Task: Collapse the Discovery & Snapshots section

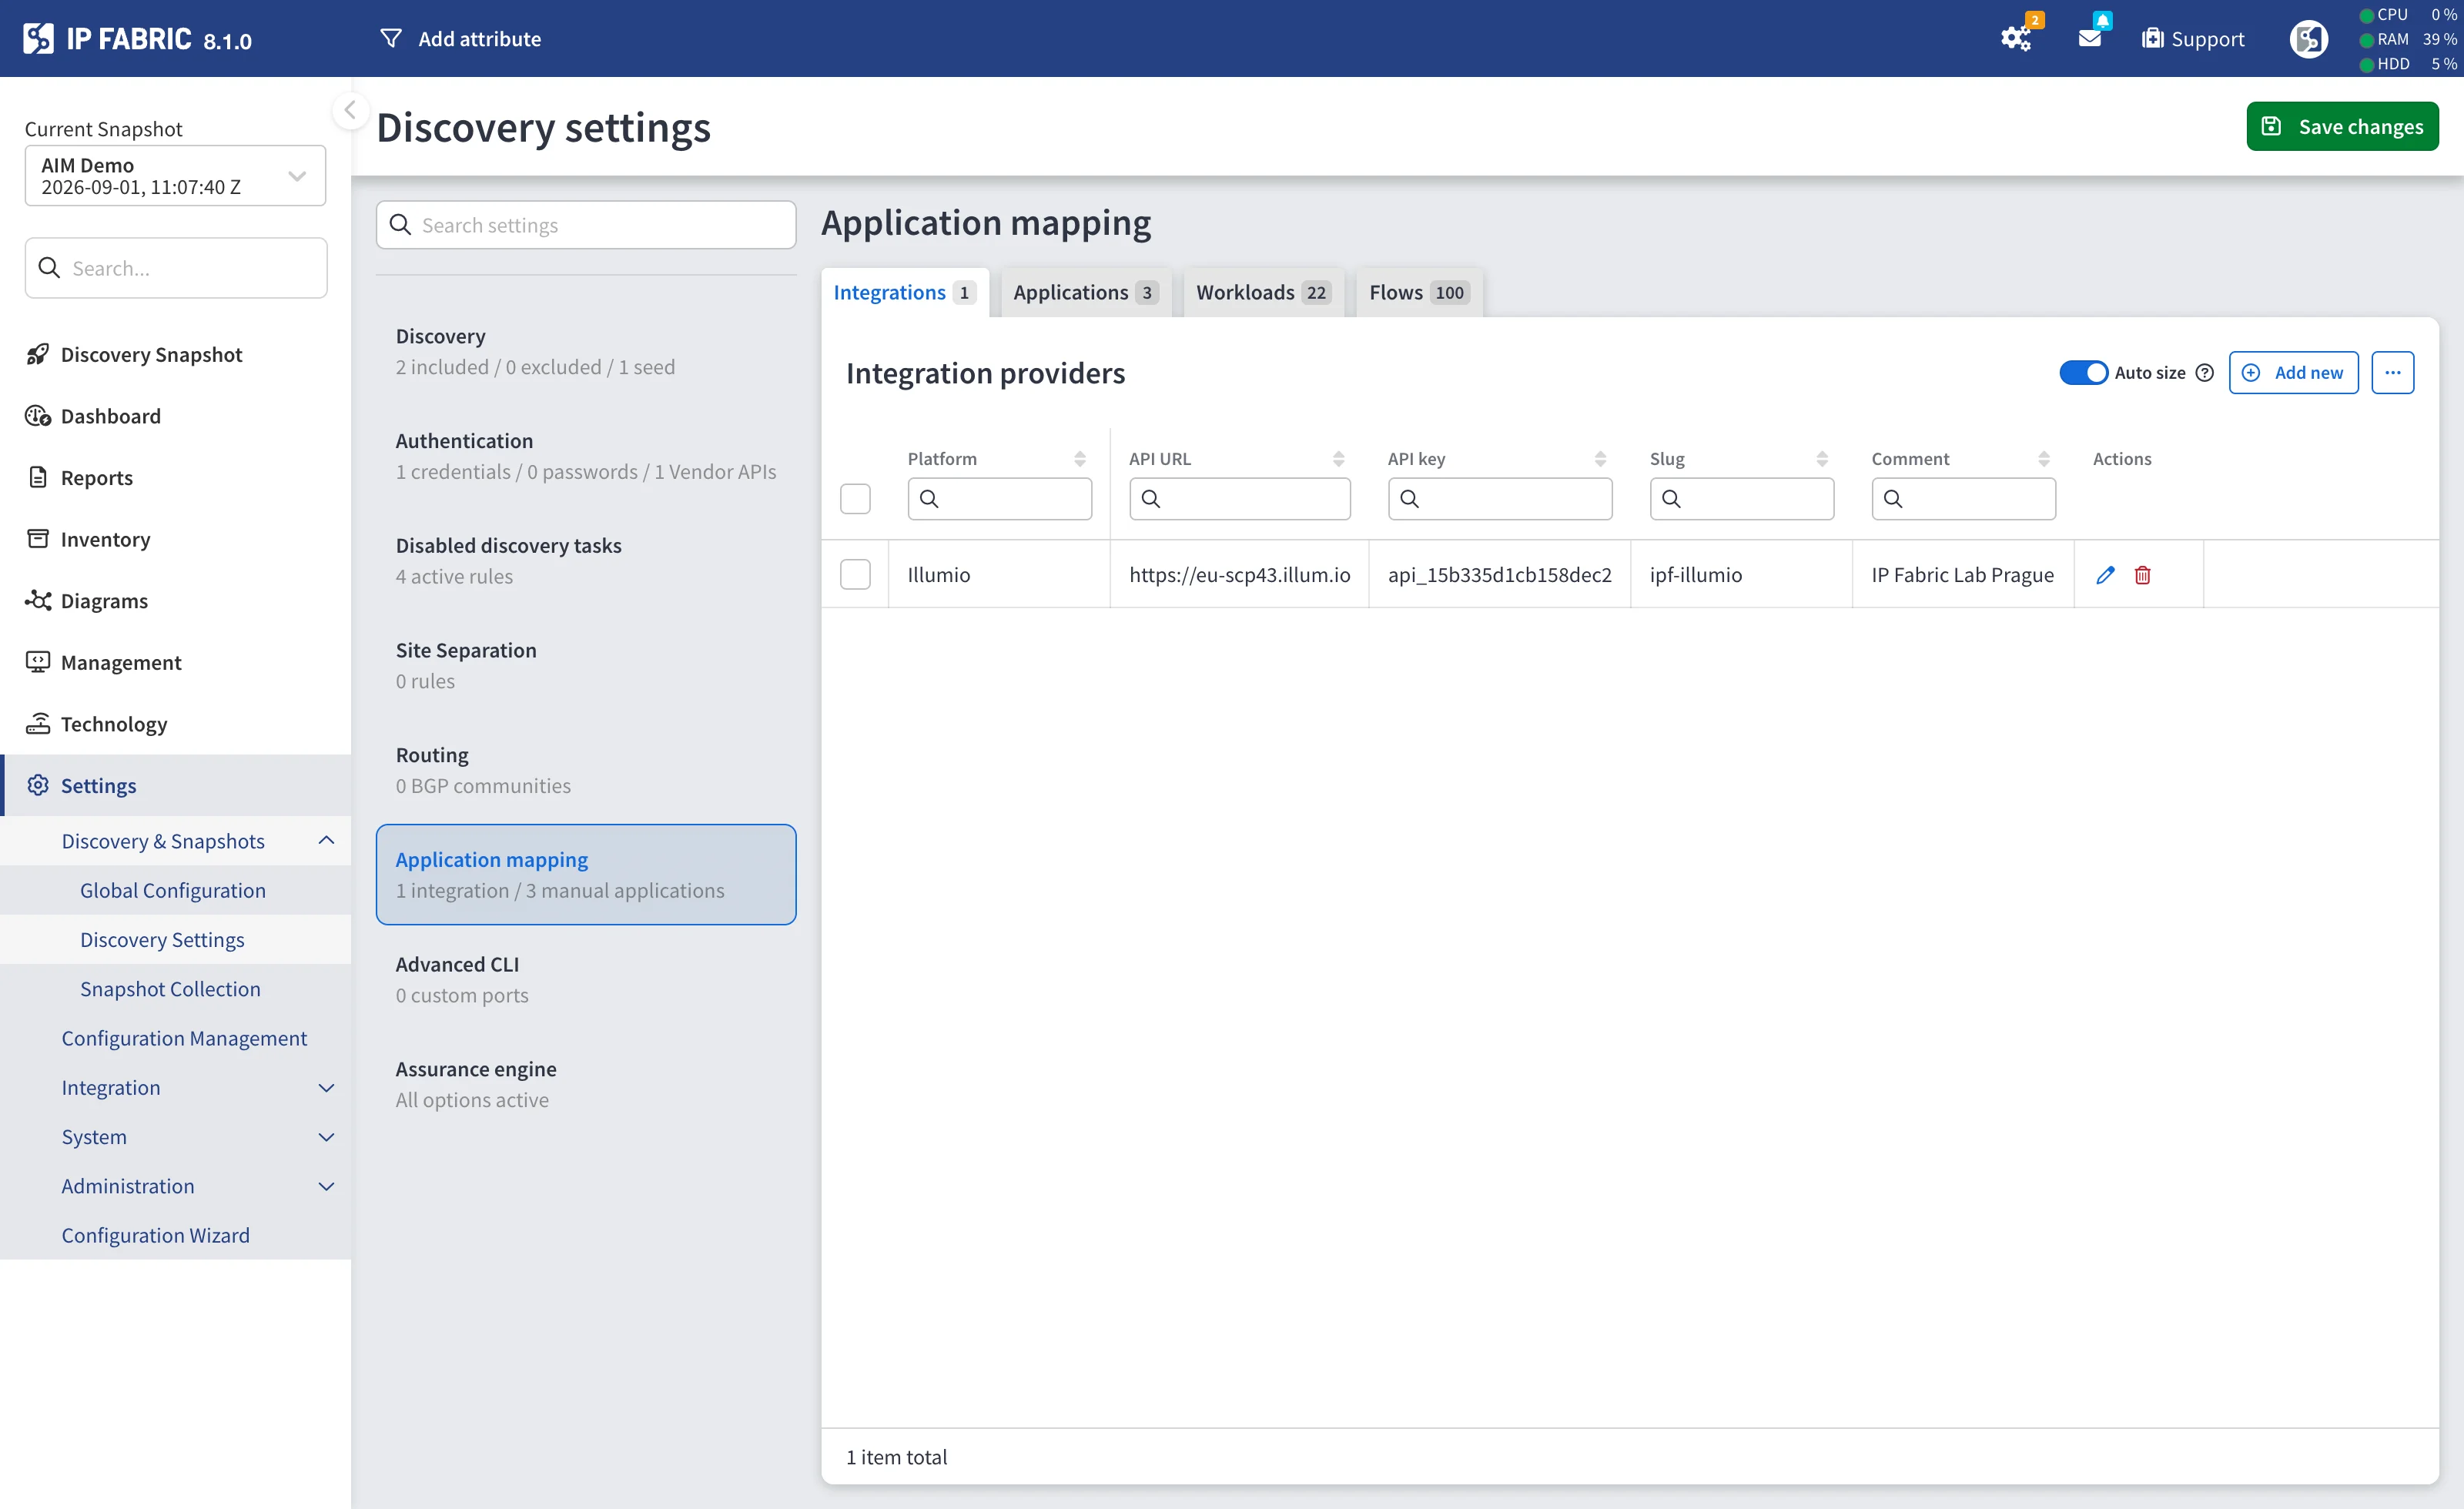Action: click(326, 840)
